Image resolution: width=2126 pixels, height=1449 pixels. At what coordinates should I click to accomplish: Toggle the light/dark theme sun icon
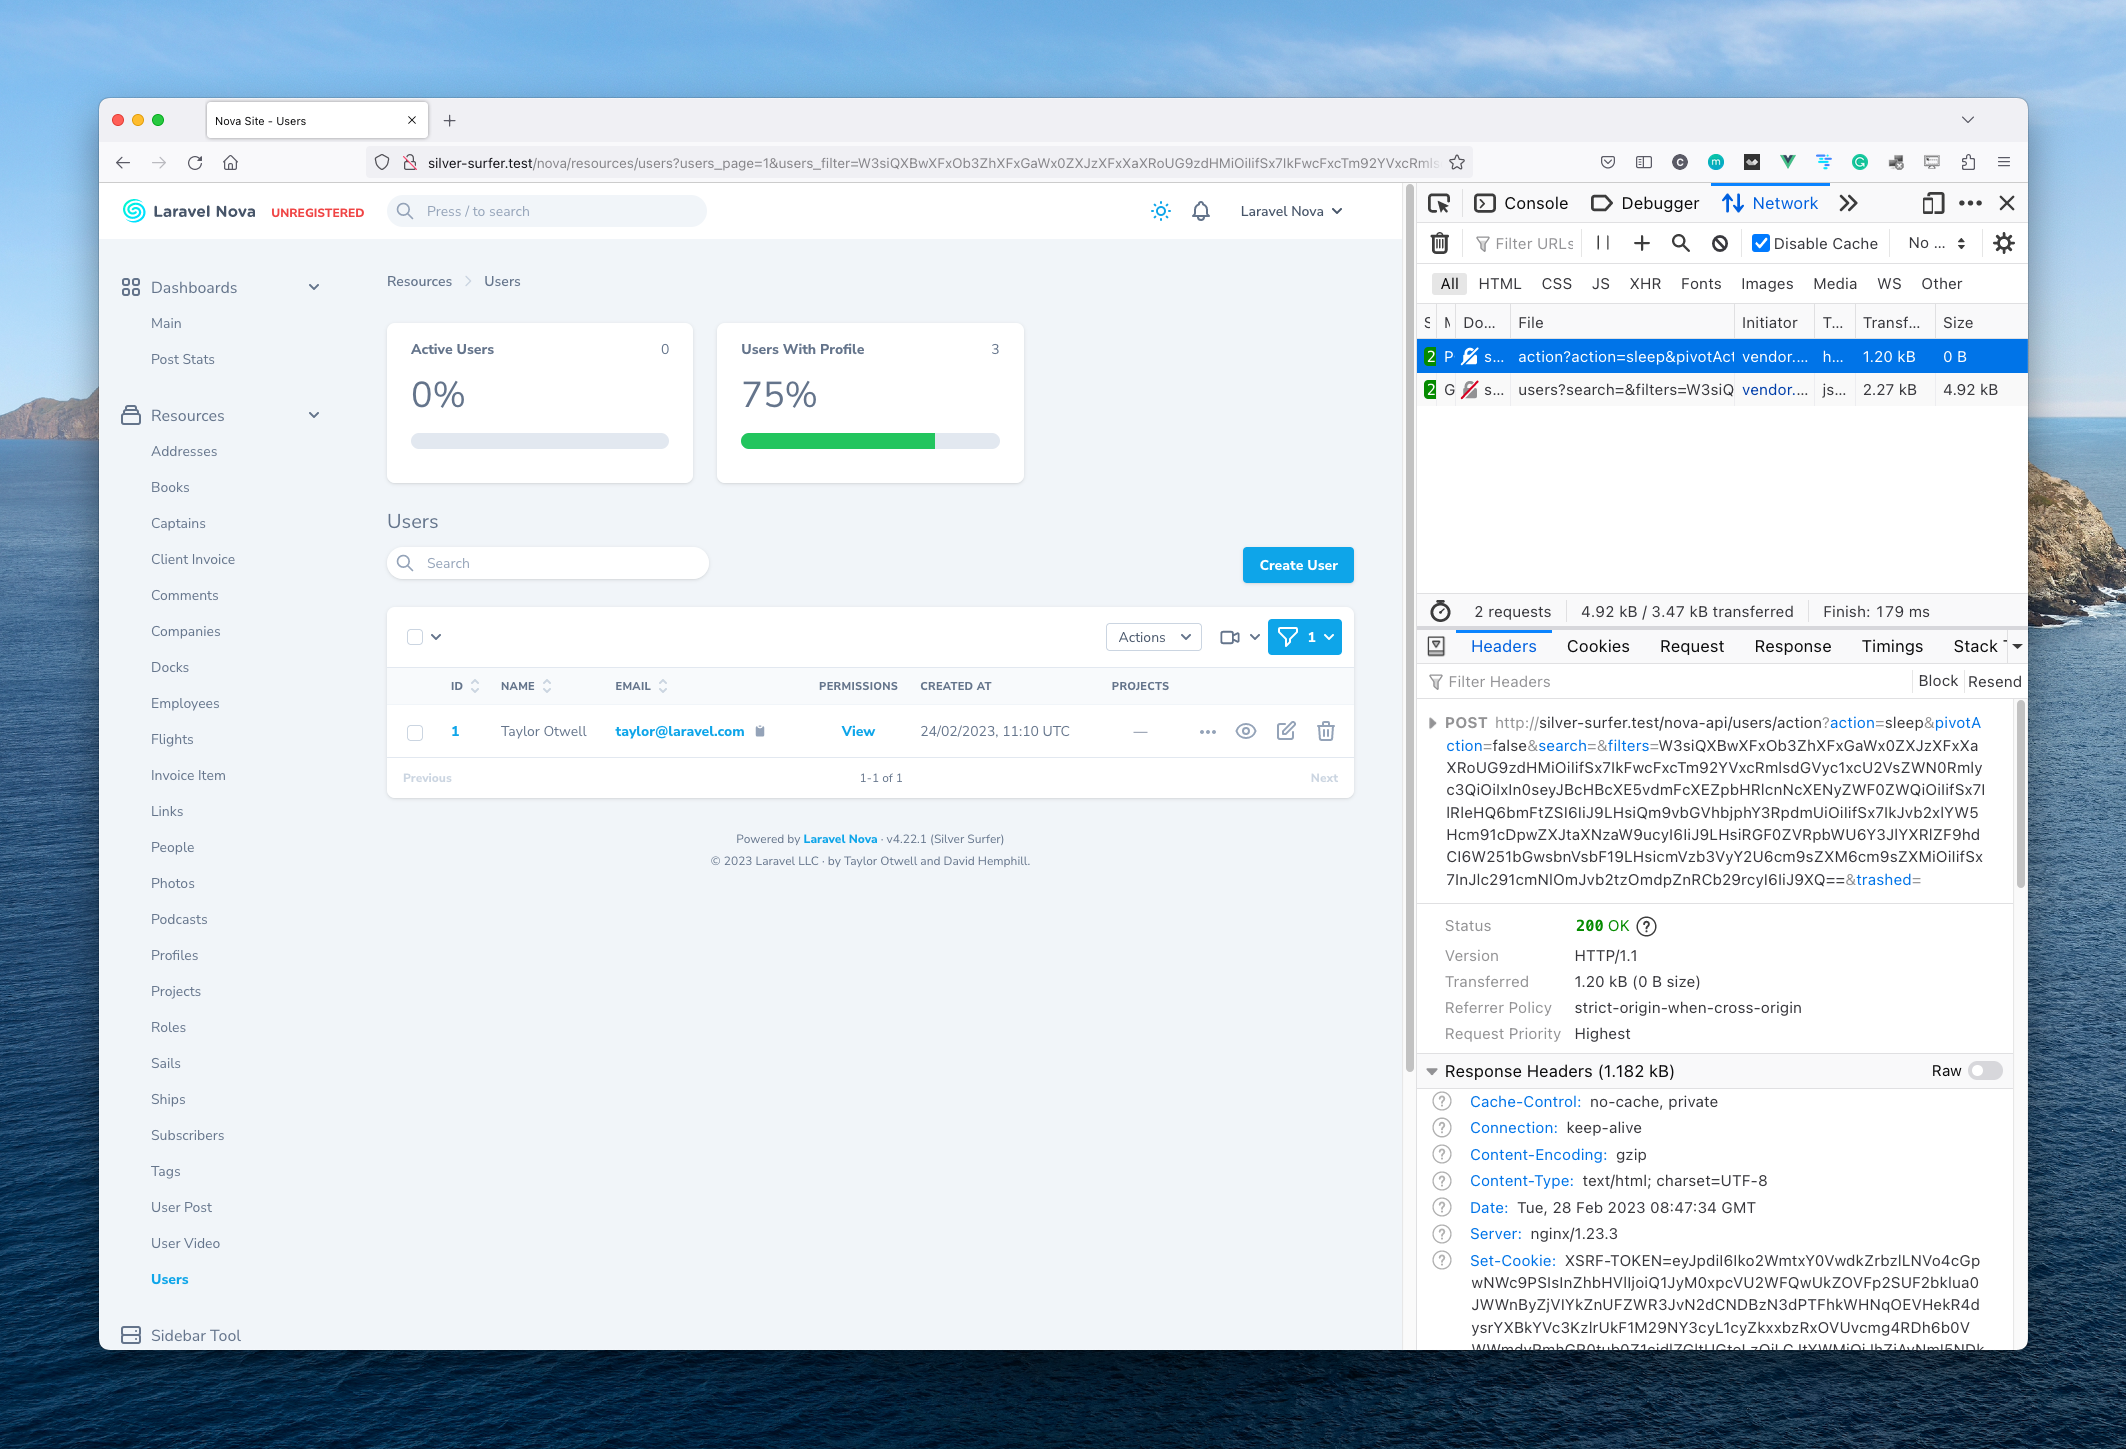click(1160, 211)
